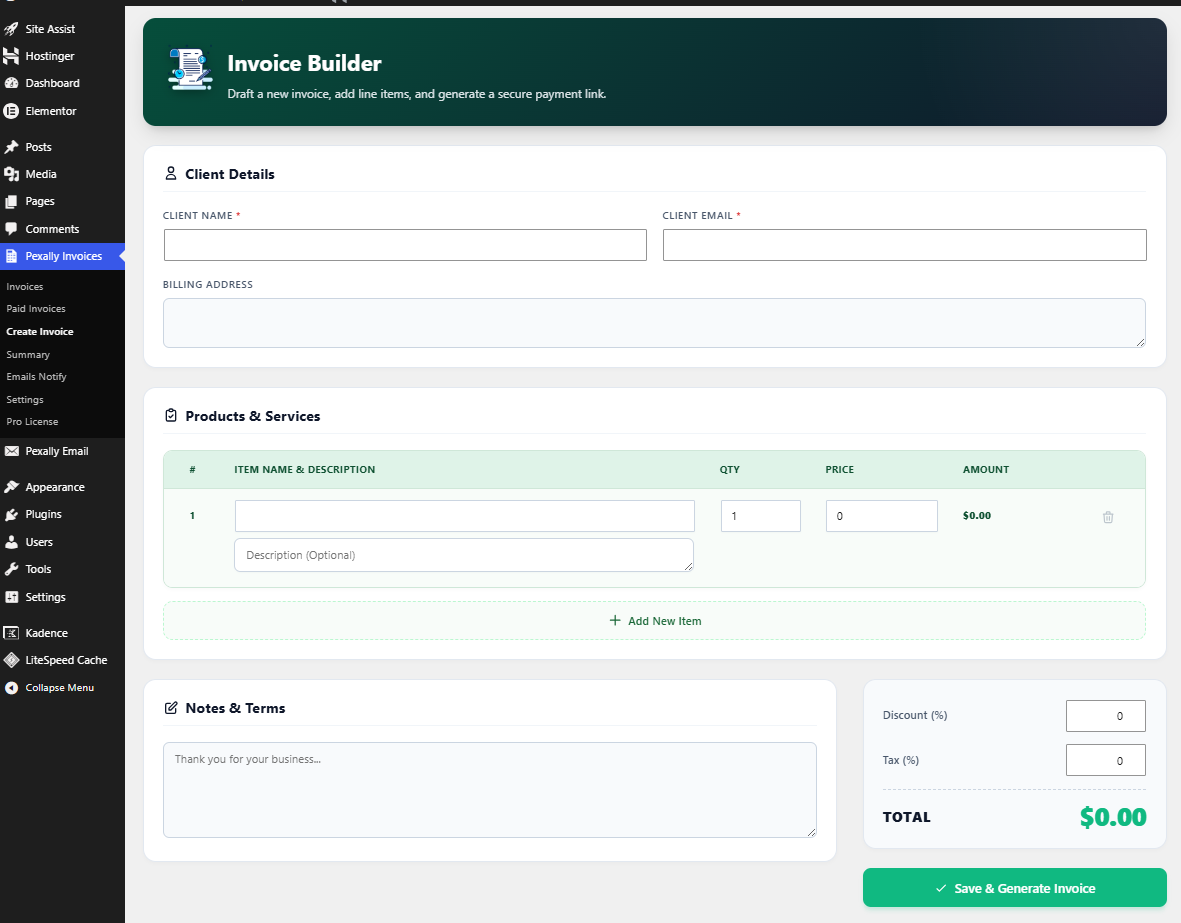The height and width of the screenshot is (923, 1181).
Task: Click the AMOUNT column header
Action: 986,469
